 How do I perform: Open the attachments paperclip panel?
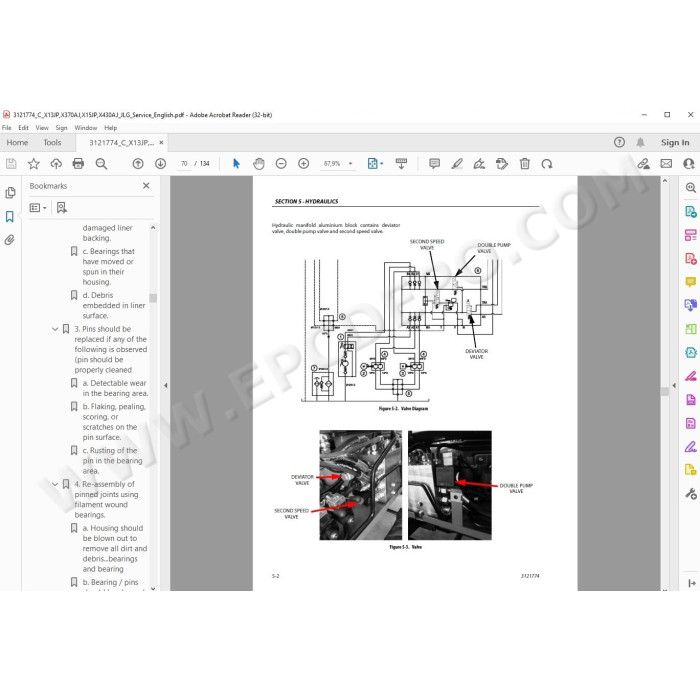pos(10,240)
